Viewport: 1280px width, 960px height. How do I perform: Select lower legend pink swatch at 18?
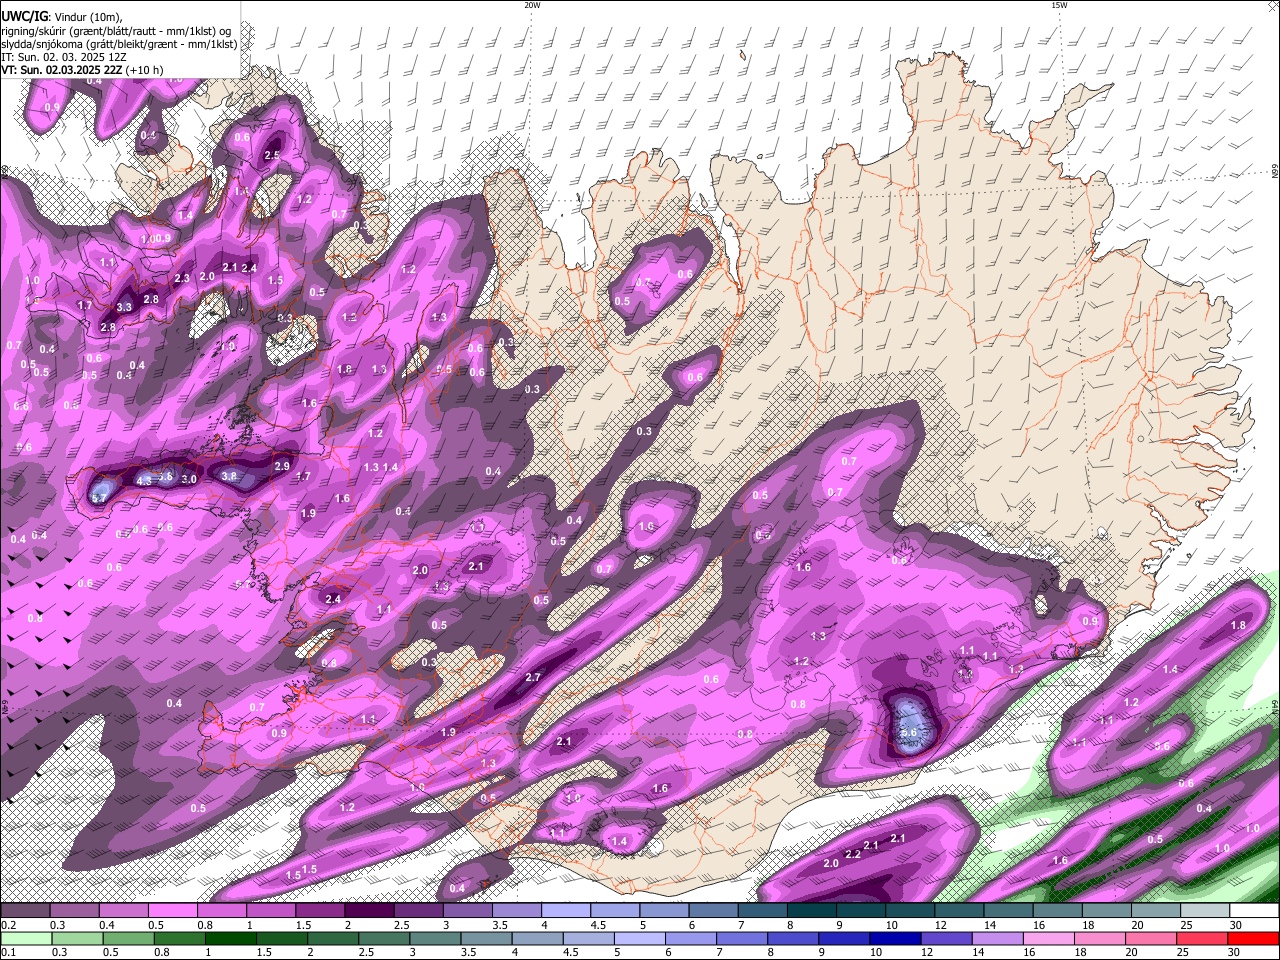click(x=1099, y=938)
